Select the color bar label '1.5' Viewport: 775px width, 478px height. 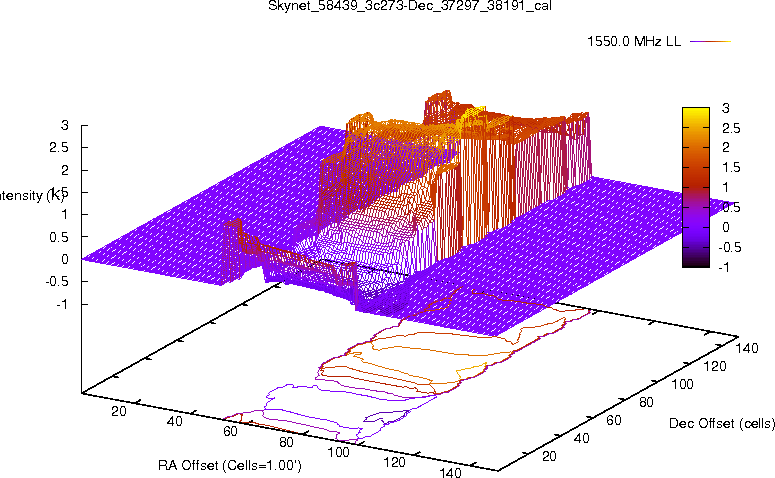tap(731, 168)
